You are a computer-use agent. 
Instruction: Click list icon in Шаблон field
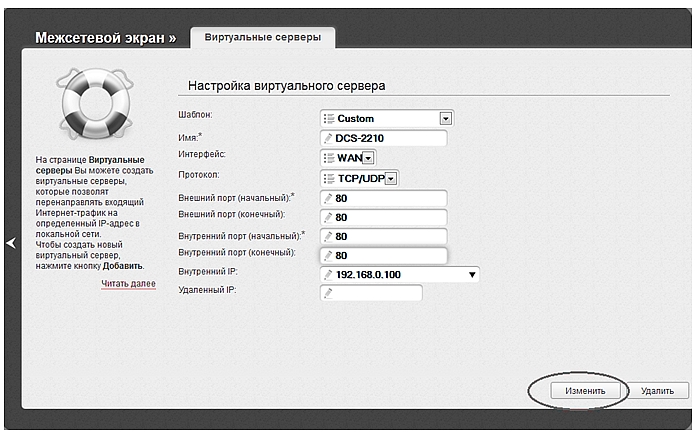click(328, 119)
